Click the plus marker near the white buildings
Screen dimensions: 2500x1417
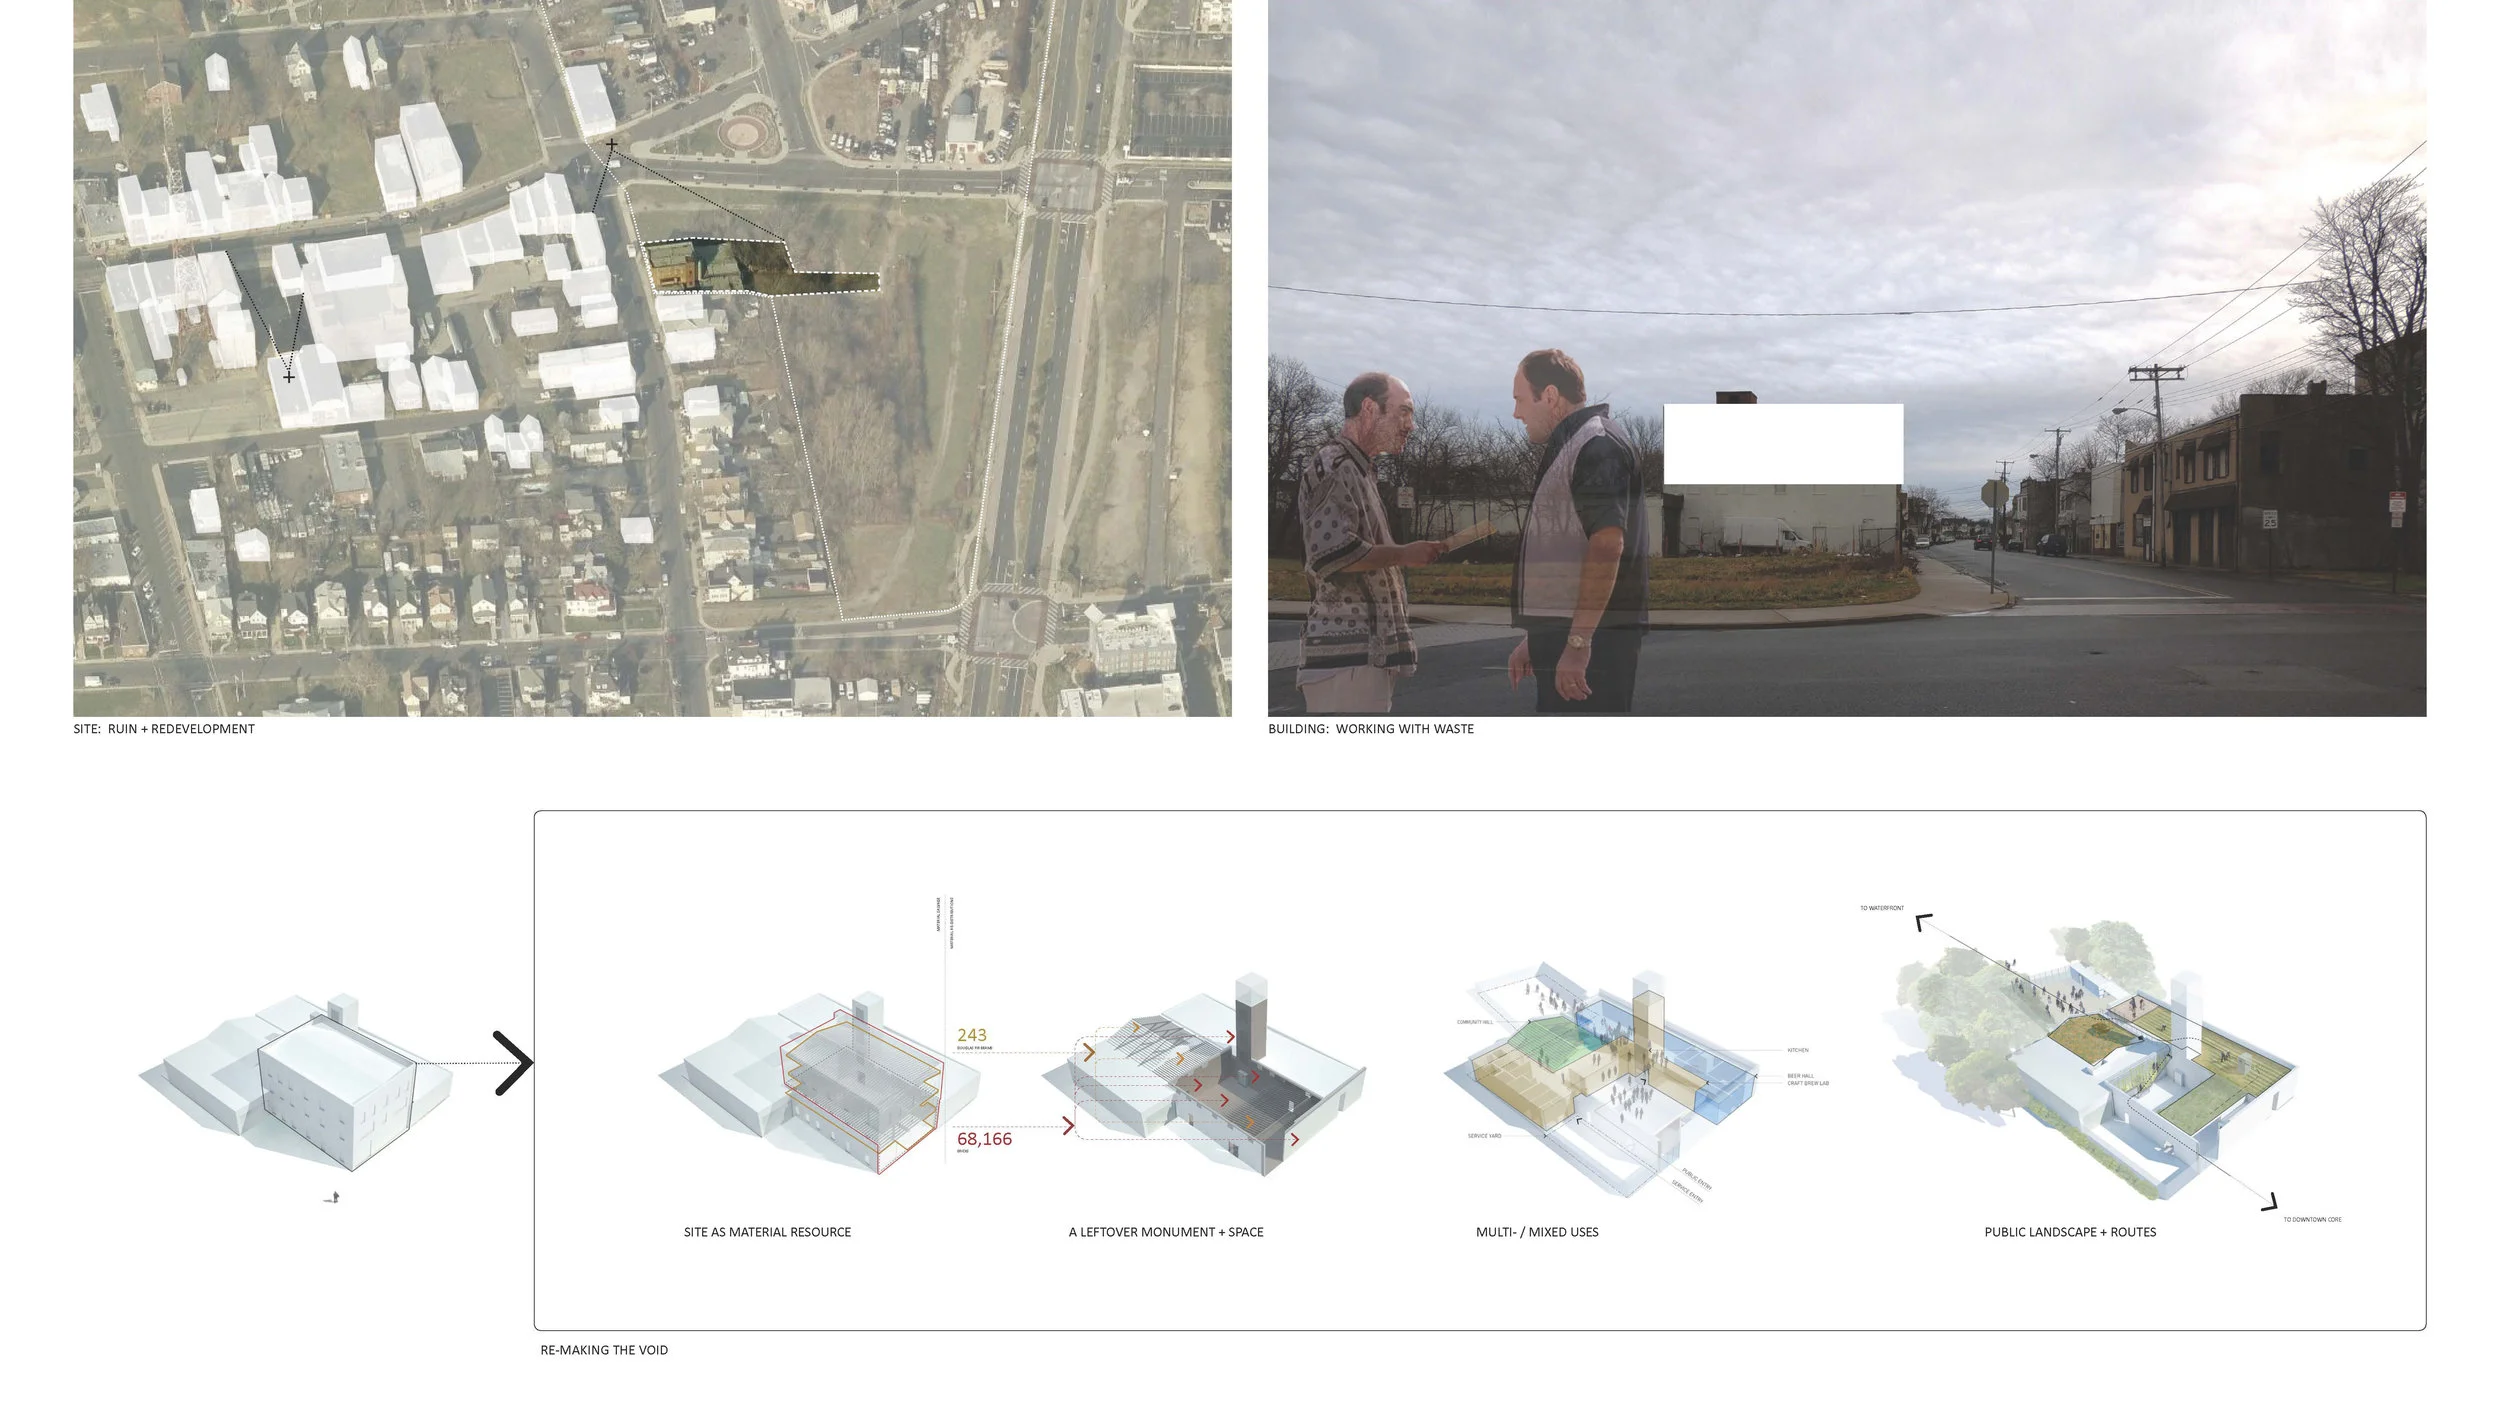tap(289, 377)
